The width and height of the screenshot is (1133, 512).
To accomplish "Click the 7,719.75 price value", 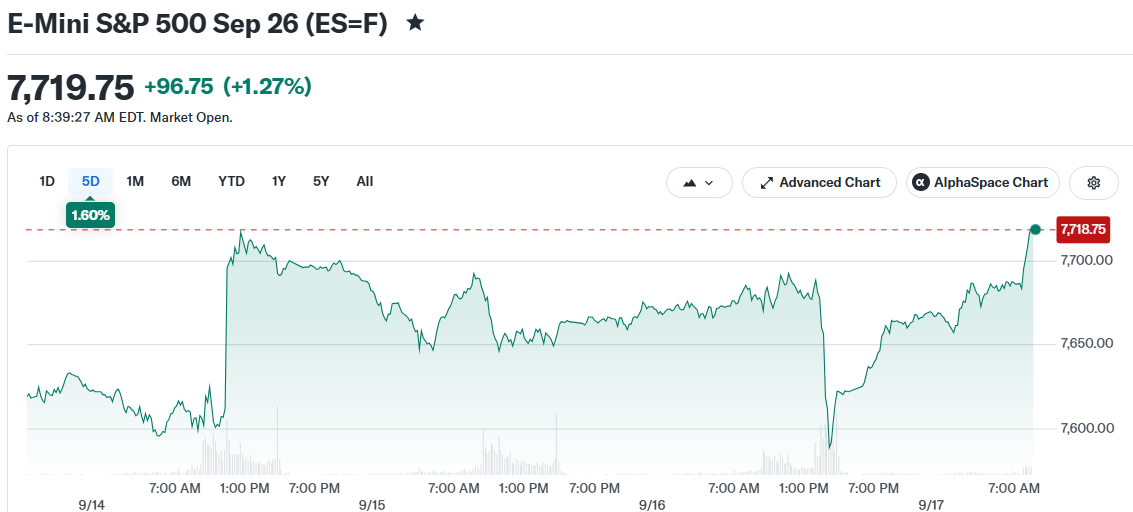I will pyautogui.click(x=71, y=87).
